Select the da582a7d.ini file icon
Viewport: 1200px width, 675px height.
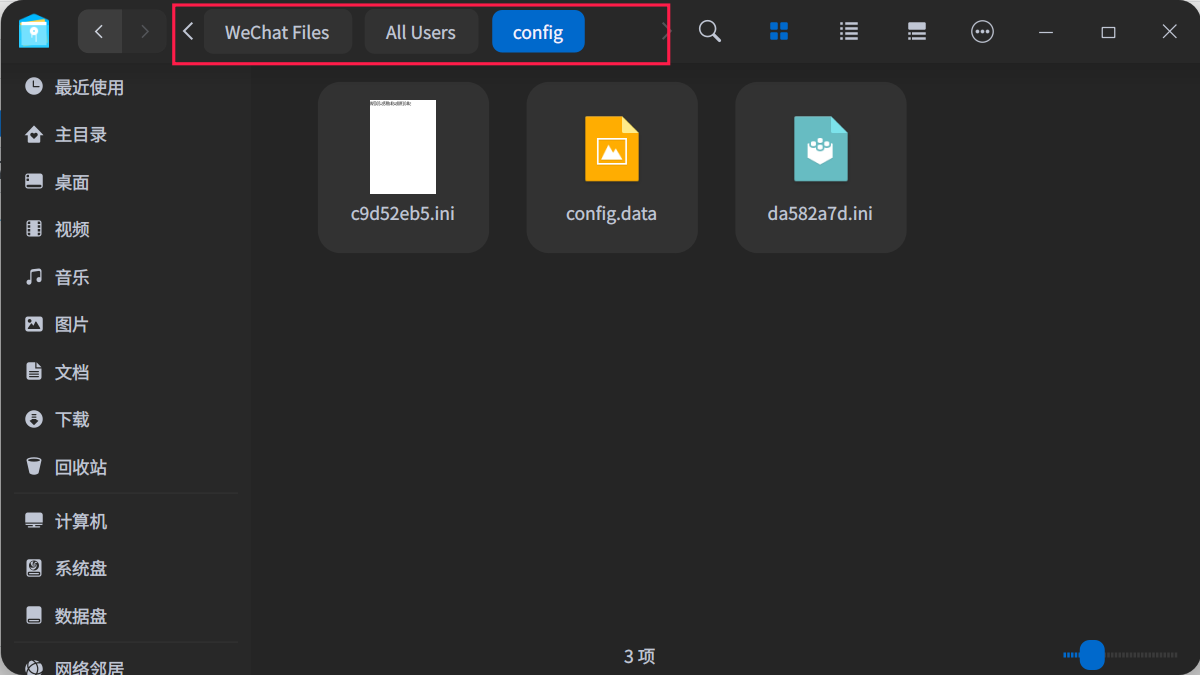pos(821,148)
